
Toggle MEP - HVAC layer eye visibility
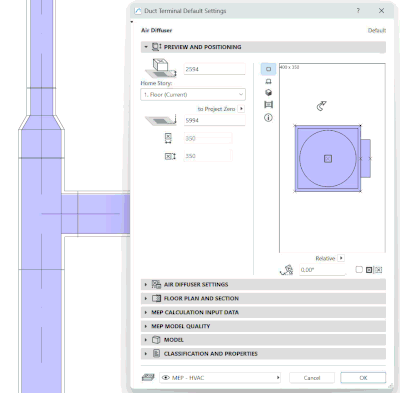tap(166, 378)
